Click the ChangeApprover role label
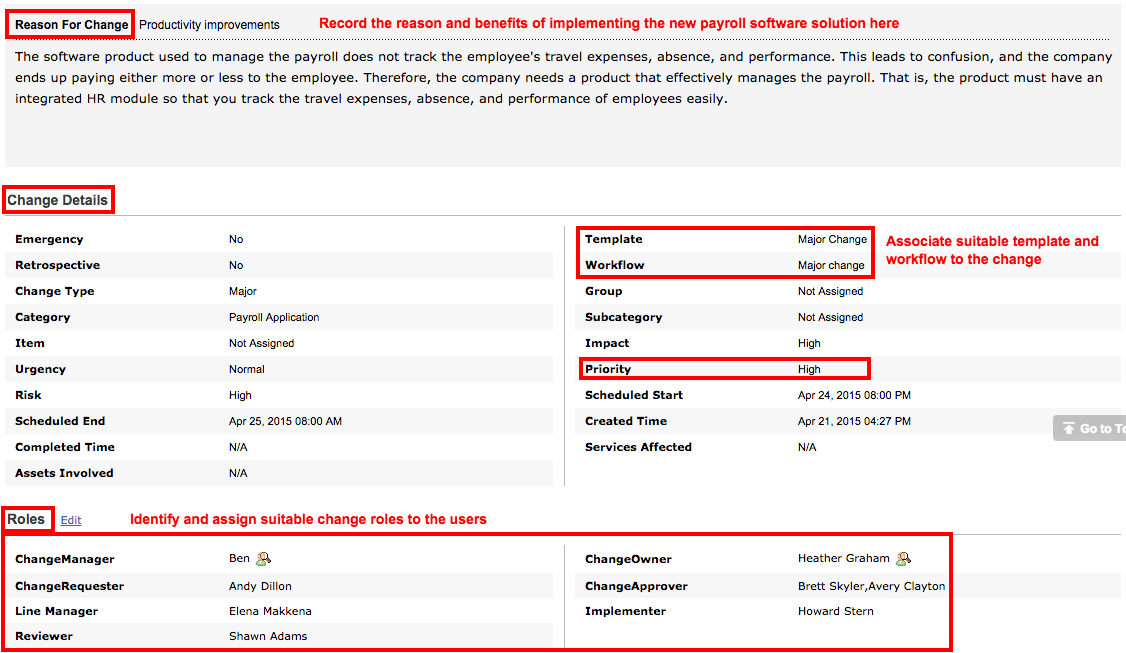The image size is (1126, 653). click(636, 586)
